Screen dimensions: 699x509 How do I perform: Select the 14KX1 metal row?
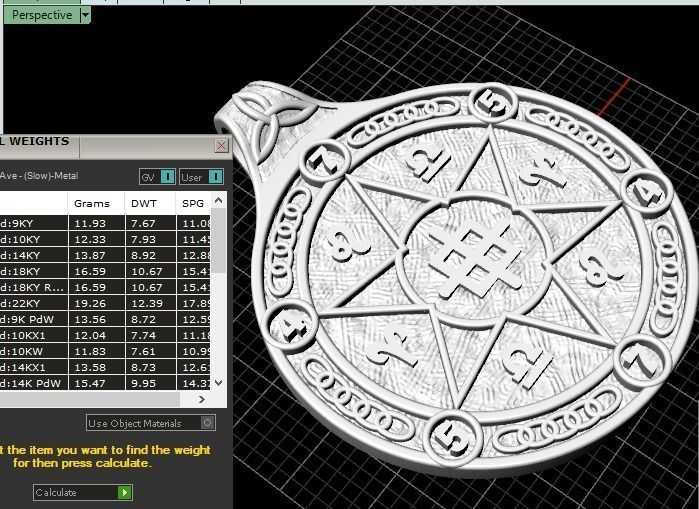click(105, 367)
